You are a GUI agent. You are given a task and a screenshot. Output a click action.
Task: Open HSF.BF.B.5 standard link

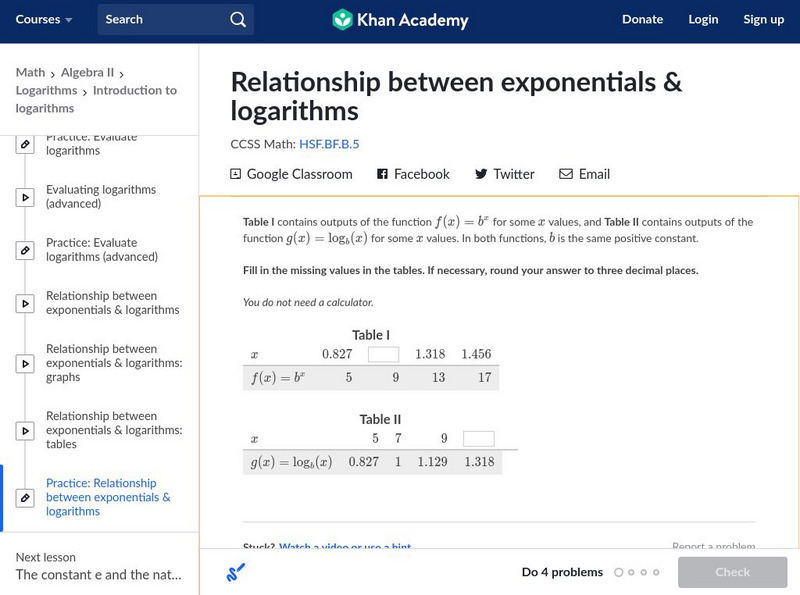[329, 144]
